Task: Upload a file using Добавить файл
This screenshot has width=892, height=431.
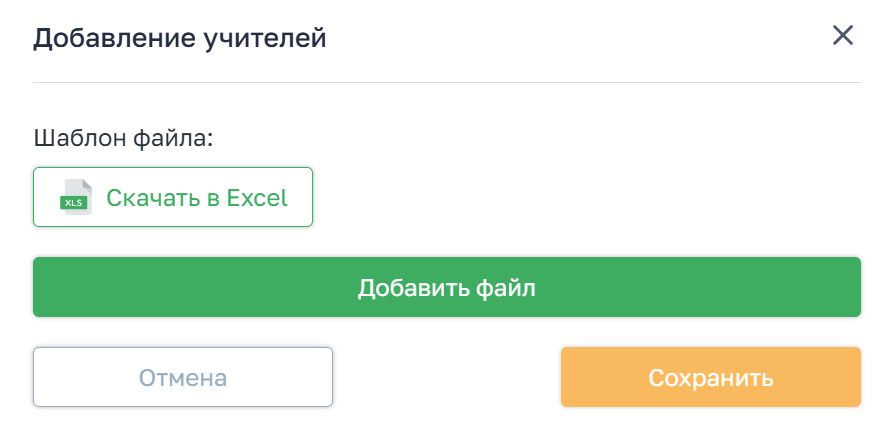Action: click(x=447, y=288)
